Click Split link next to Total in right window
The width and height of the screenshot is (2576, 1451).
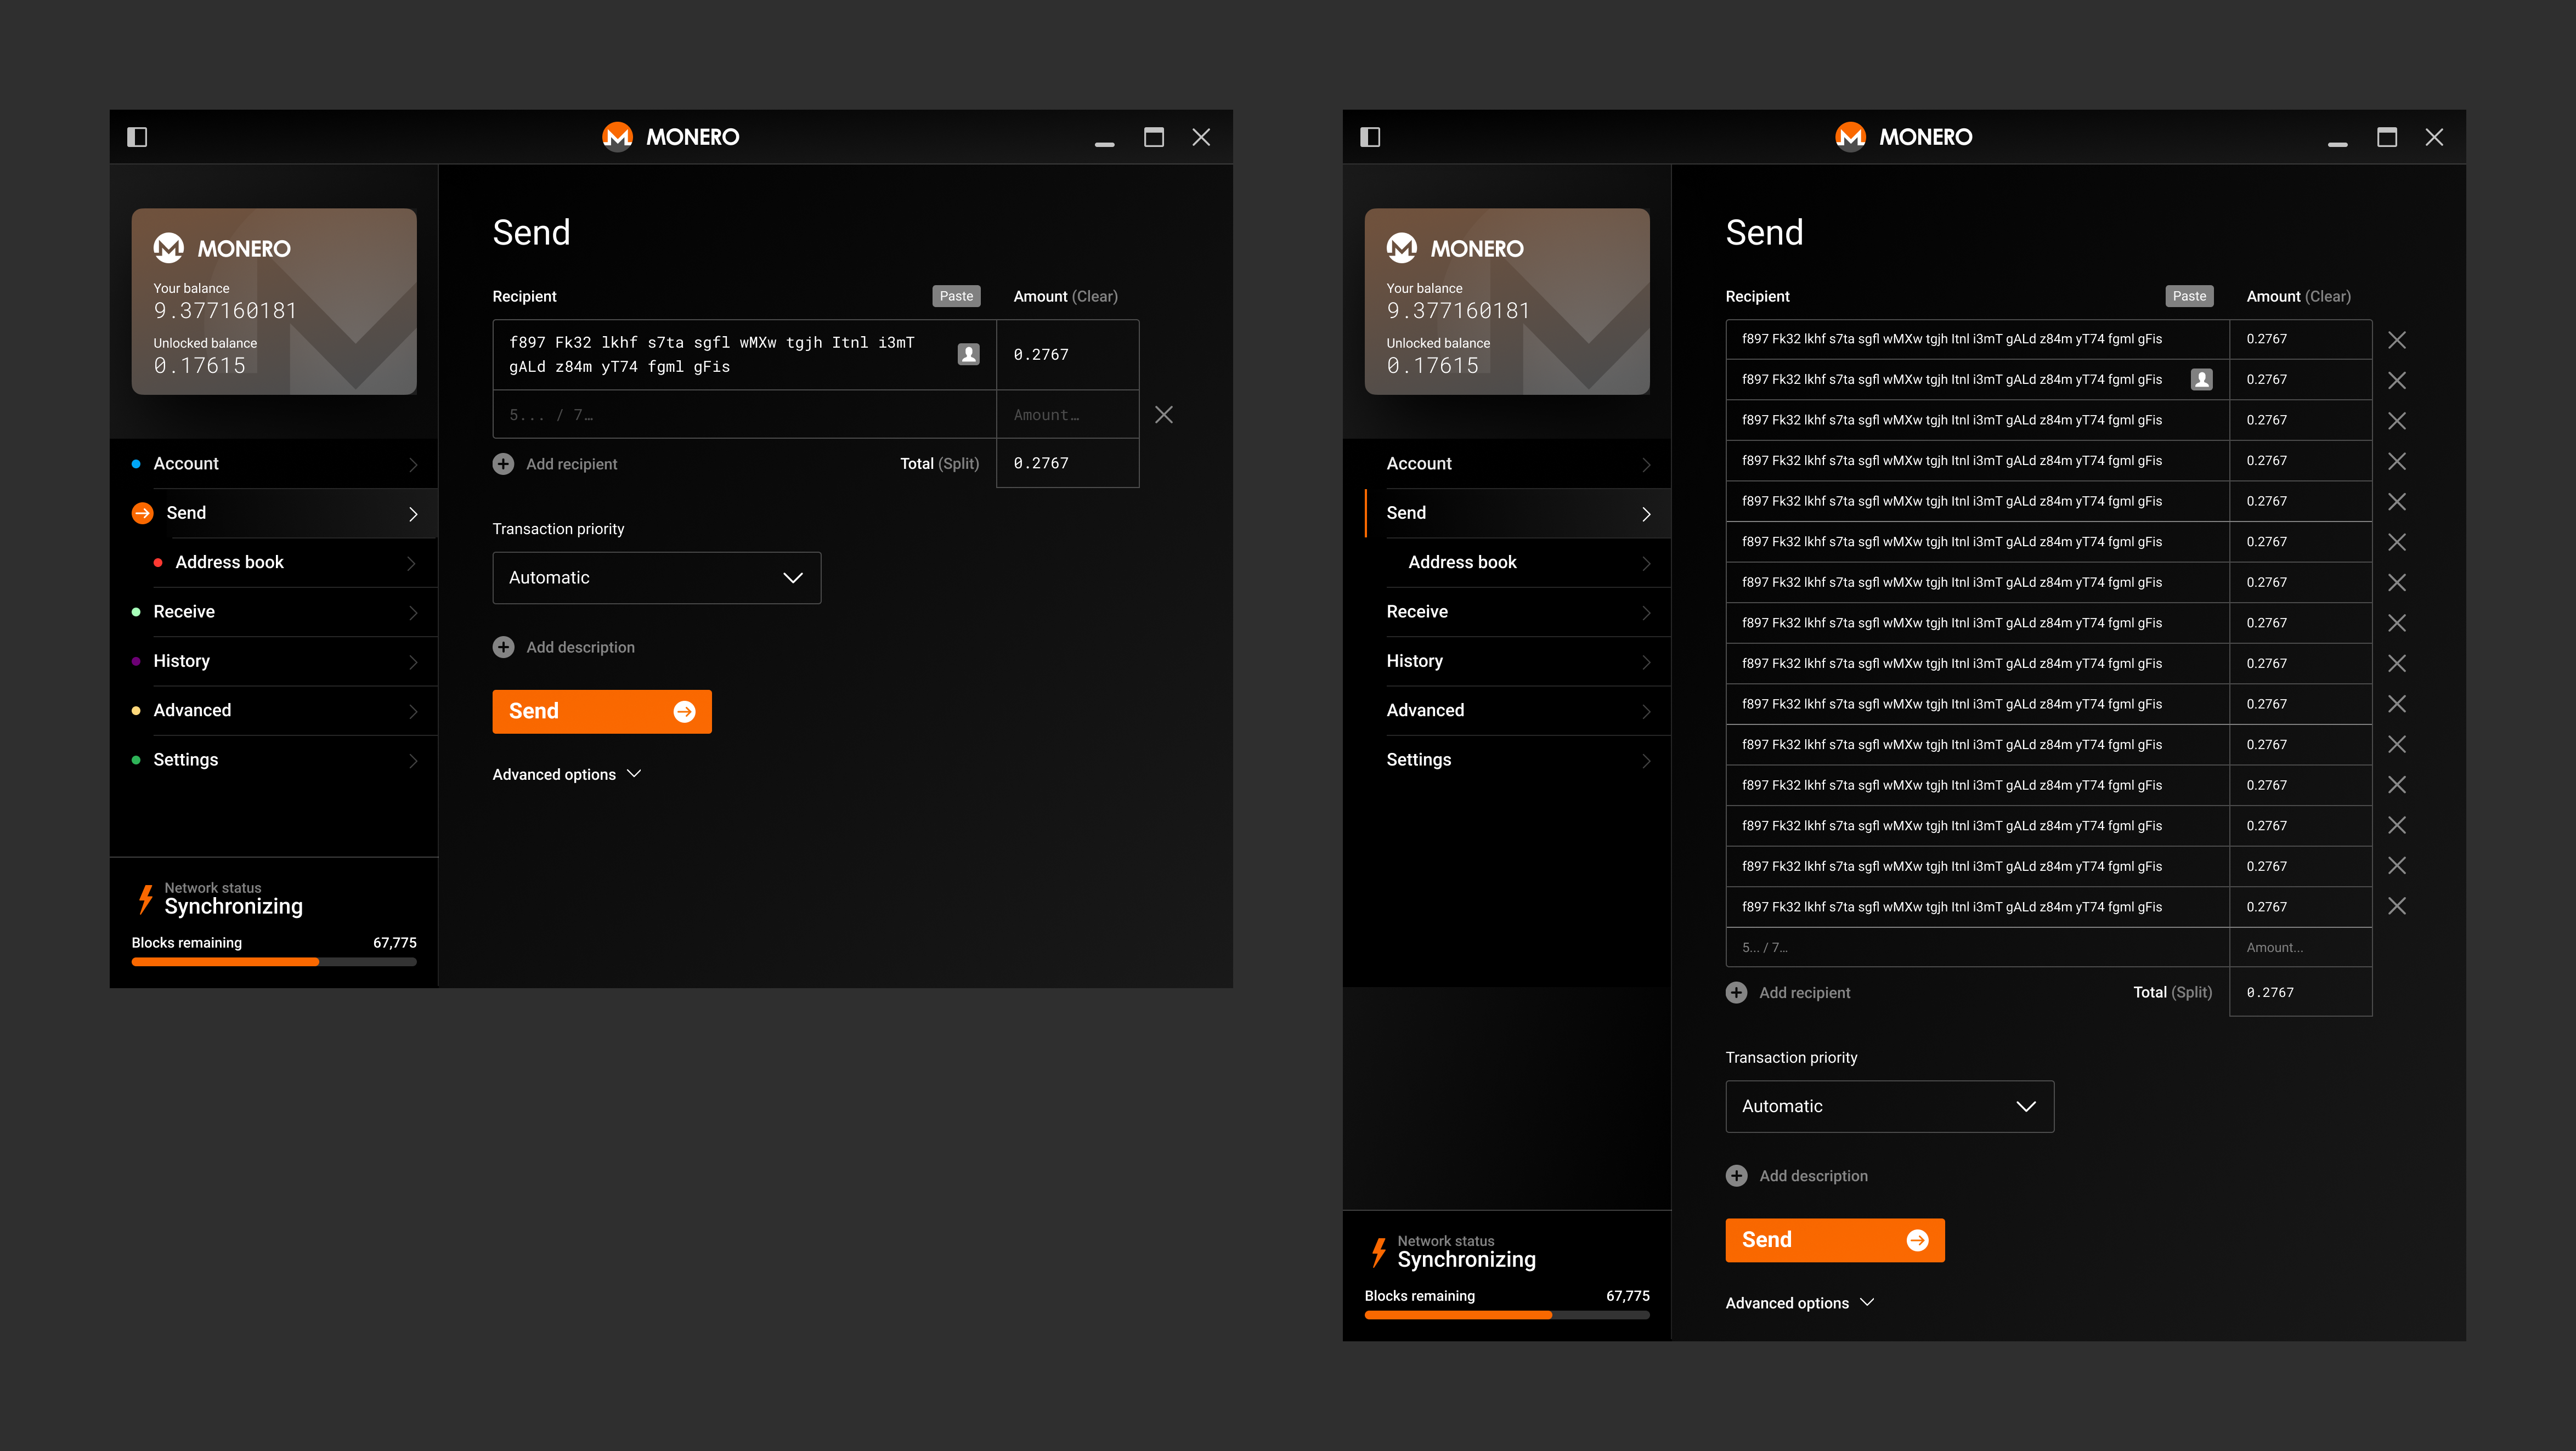[x=2192, y=992]
